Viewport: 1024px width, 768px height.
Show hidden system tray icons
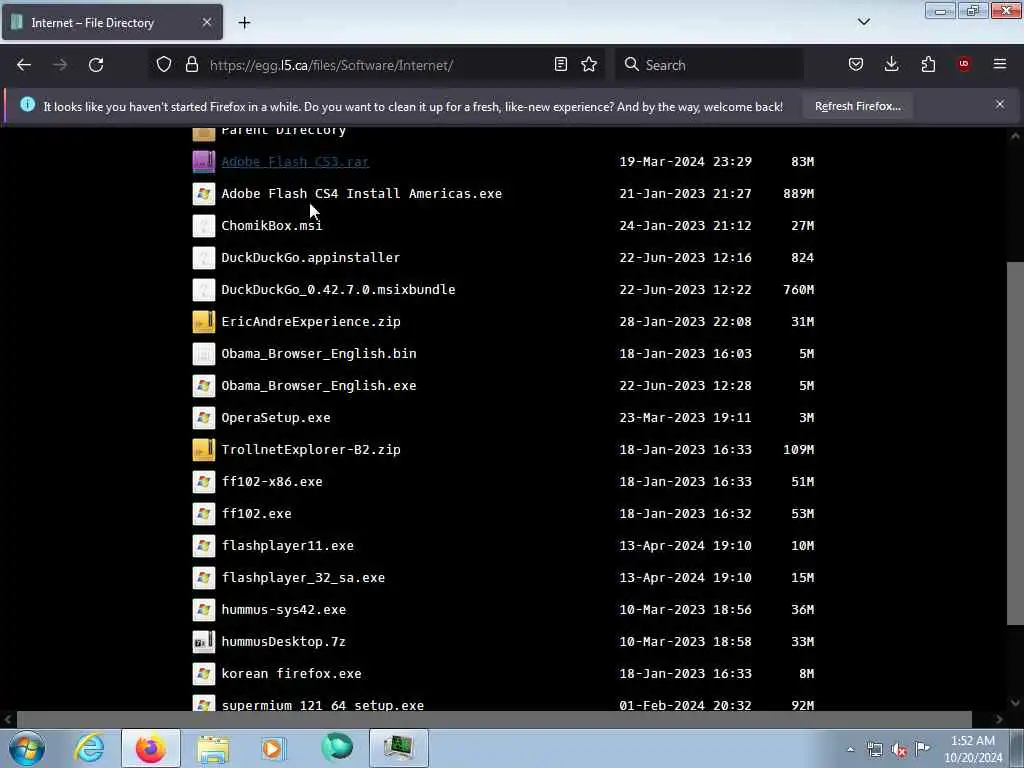[850, 749]
